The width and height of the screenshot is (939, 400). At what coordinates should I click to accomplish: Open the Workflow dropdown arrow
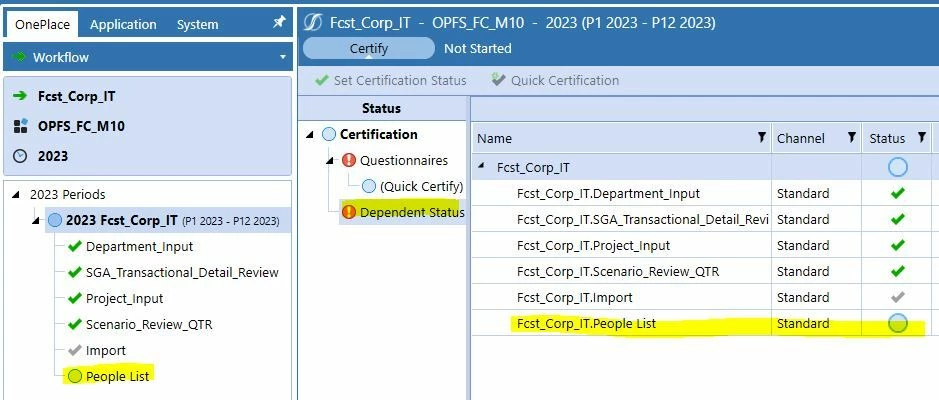coord(283,57)
